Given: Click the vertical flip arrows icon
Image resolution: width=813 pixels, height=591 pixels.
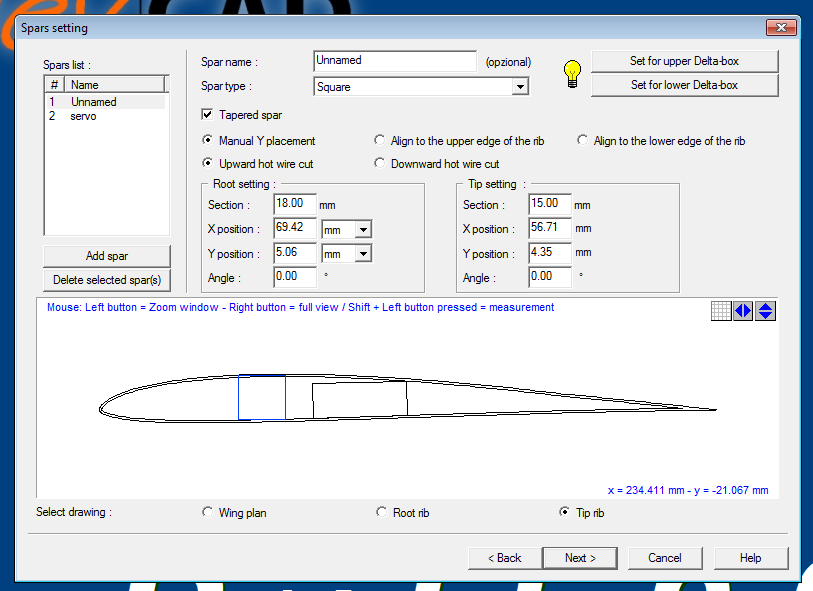Looking at the screenshot, I should (x=765, y=311).
